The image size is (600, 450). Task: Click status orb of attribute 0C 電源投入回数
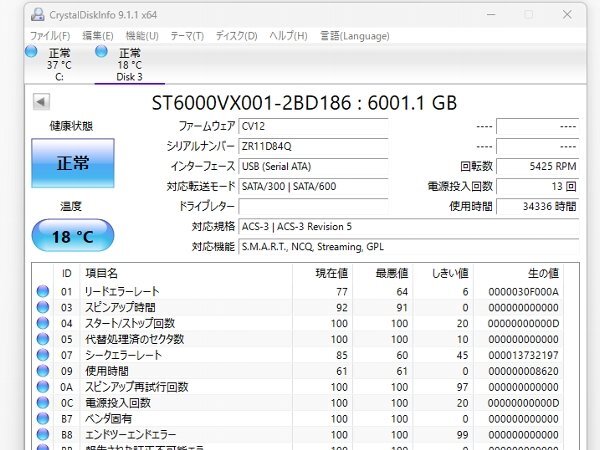pos(43,403)
